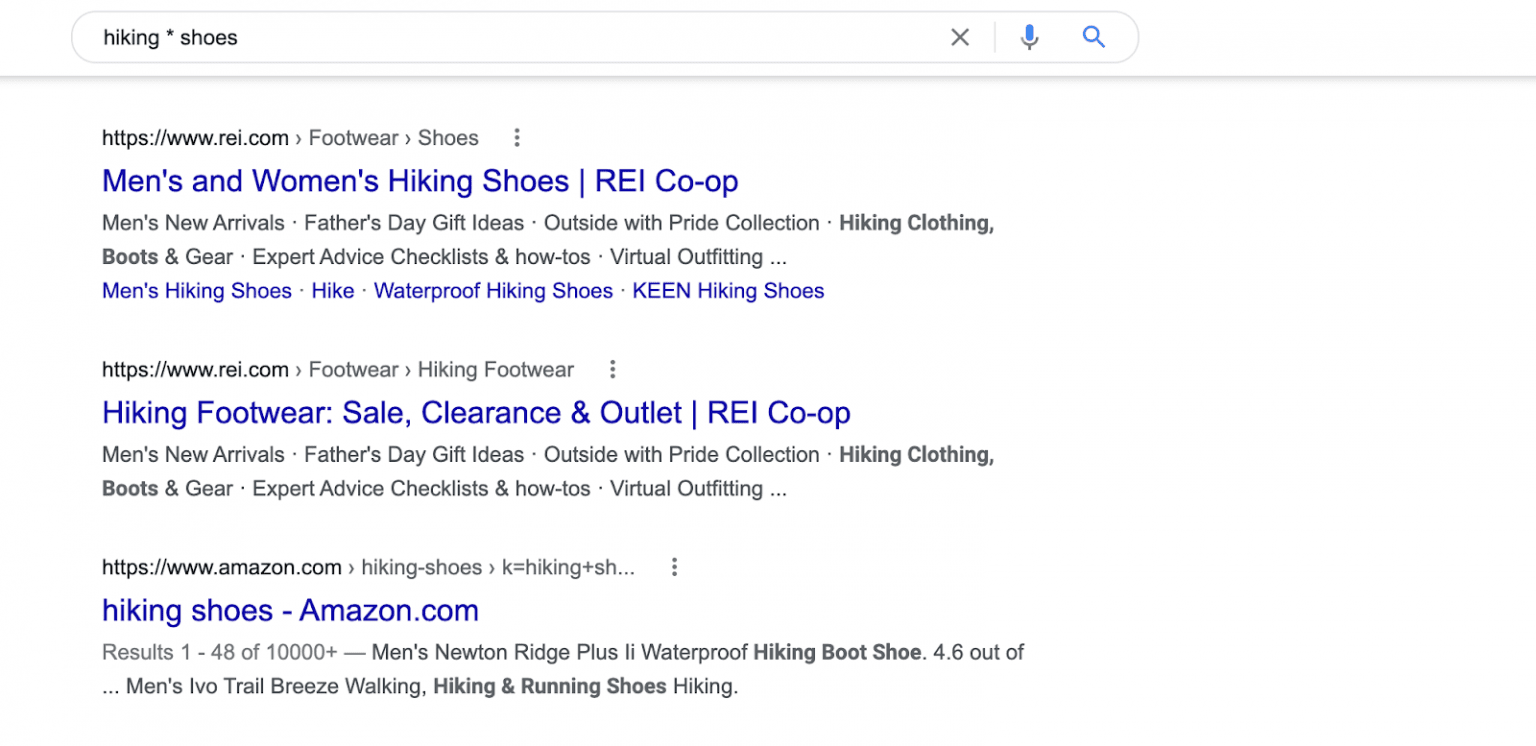Open the Footwear breadcrumb on the first result

[354, 137]
